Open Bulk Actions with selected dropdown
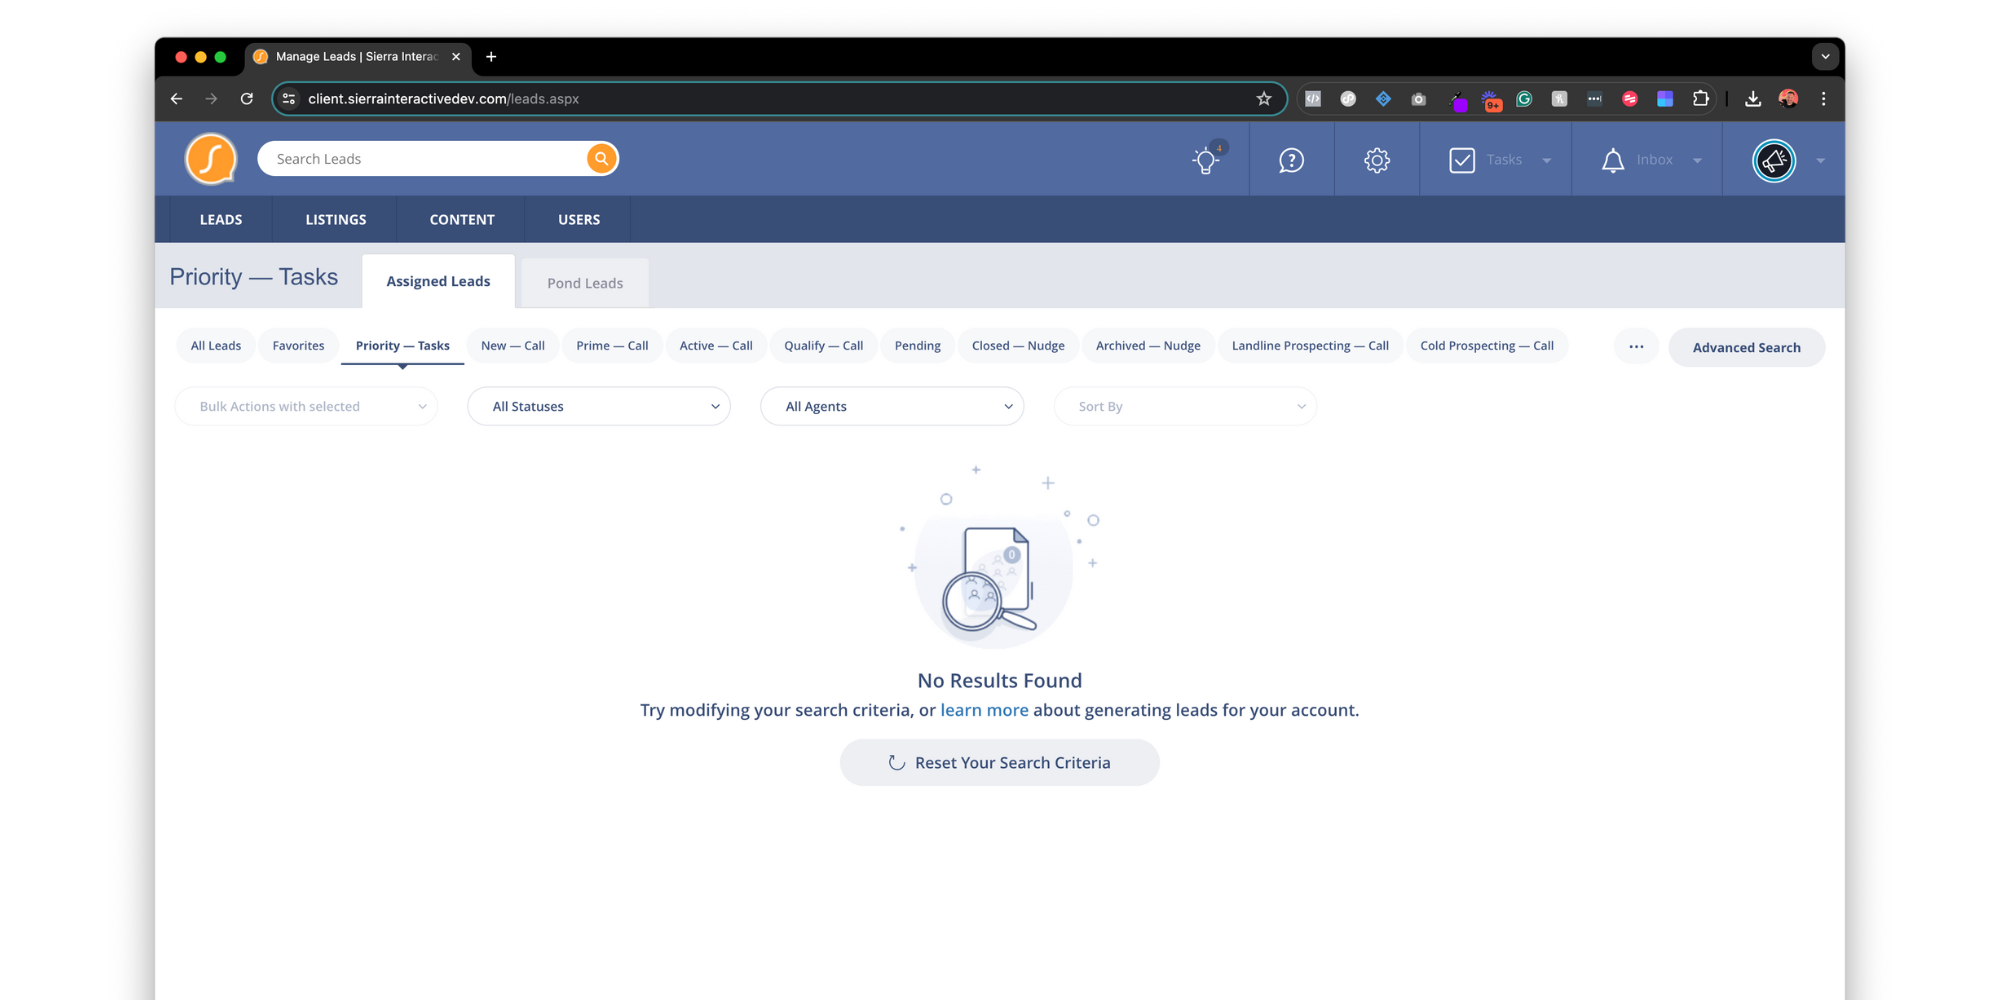Image resolution: width=2000 pixels, height=1000 pixels. coord(306,406)
